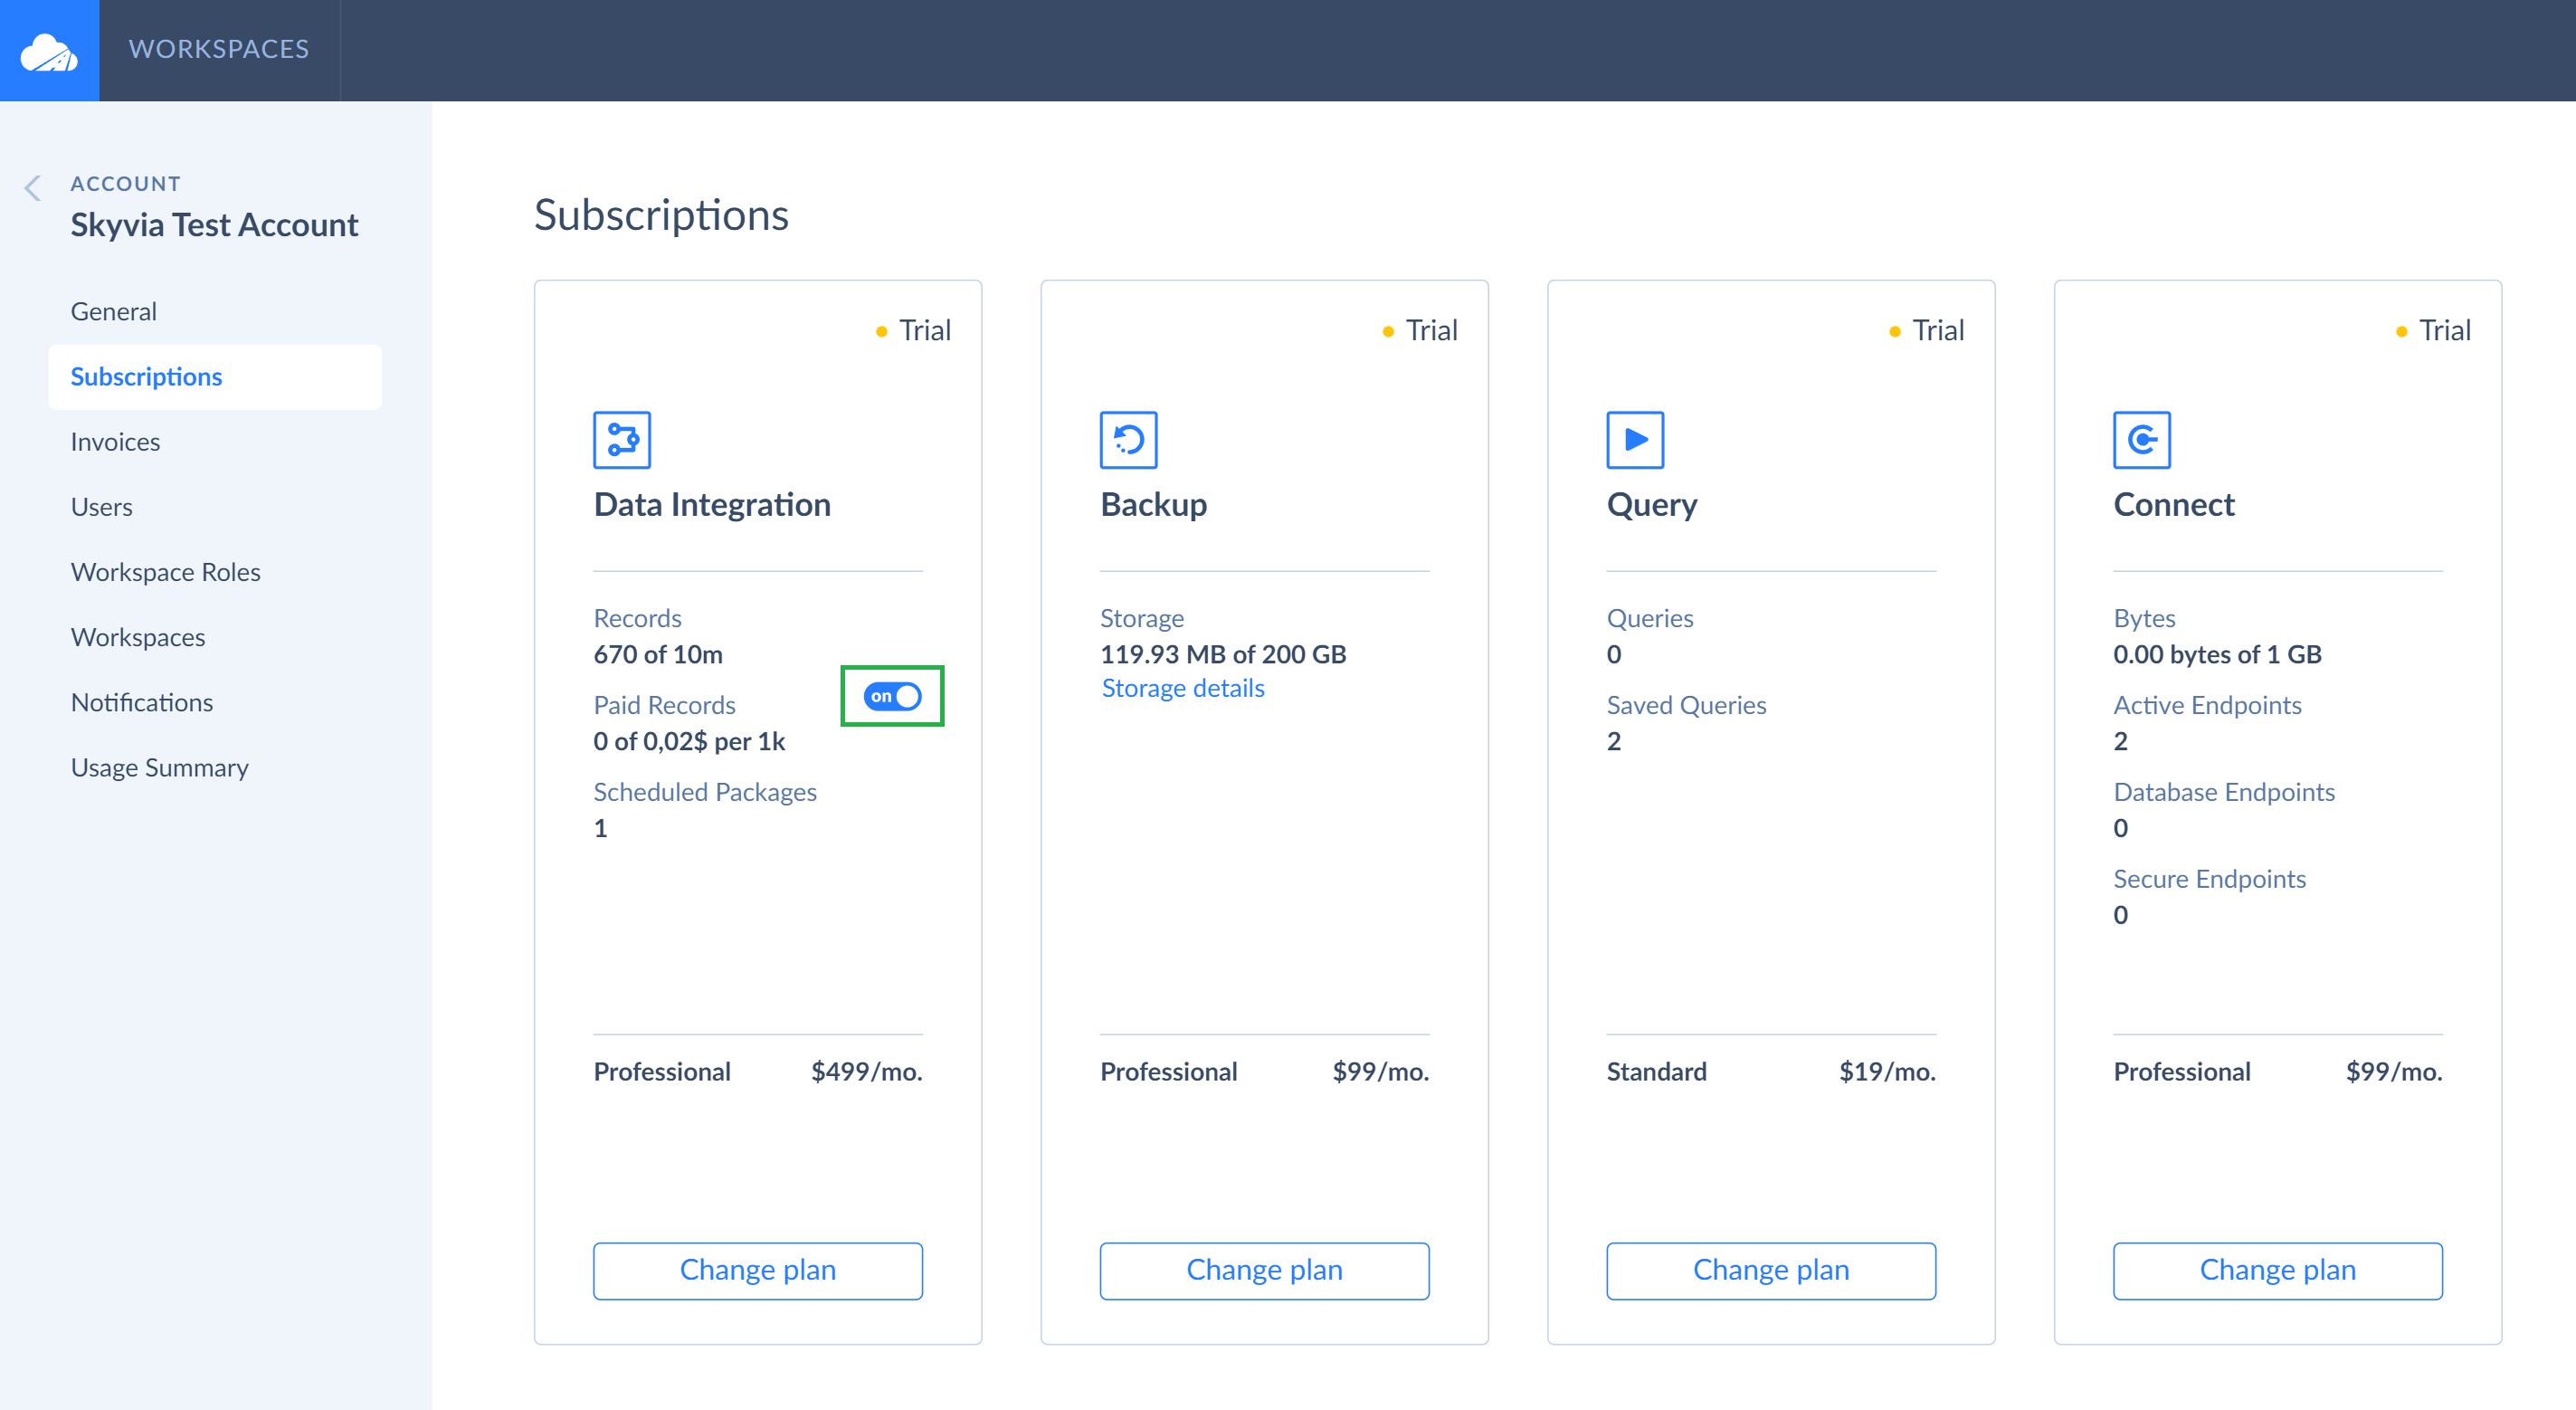The image size is (2576, 1410).
Task: Click the Subscriptions page heading
Action: 661,215
